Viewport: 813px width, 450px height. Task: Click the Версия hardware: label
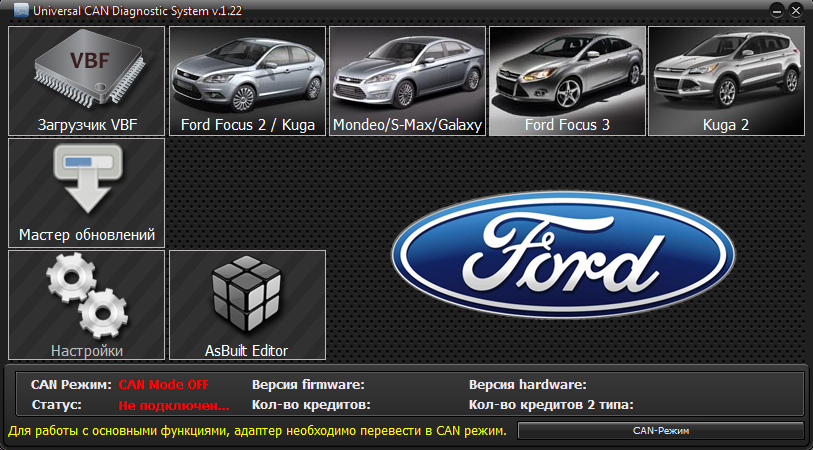tap(528, 385)
